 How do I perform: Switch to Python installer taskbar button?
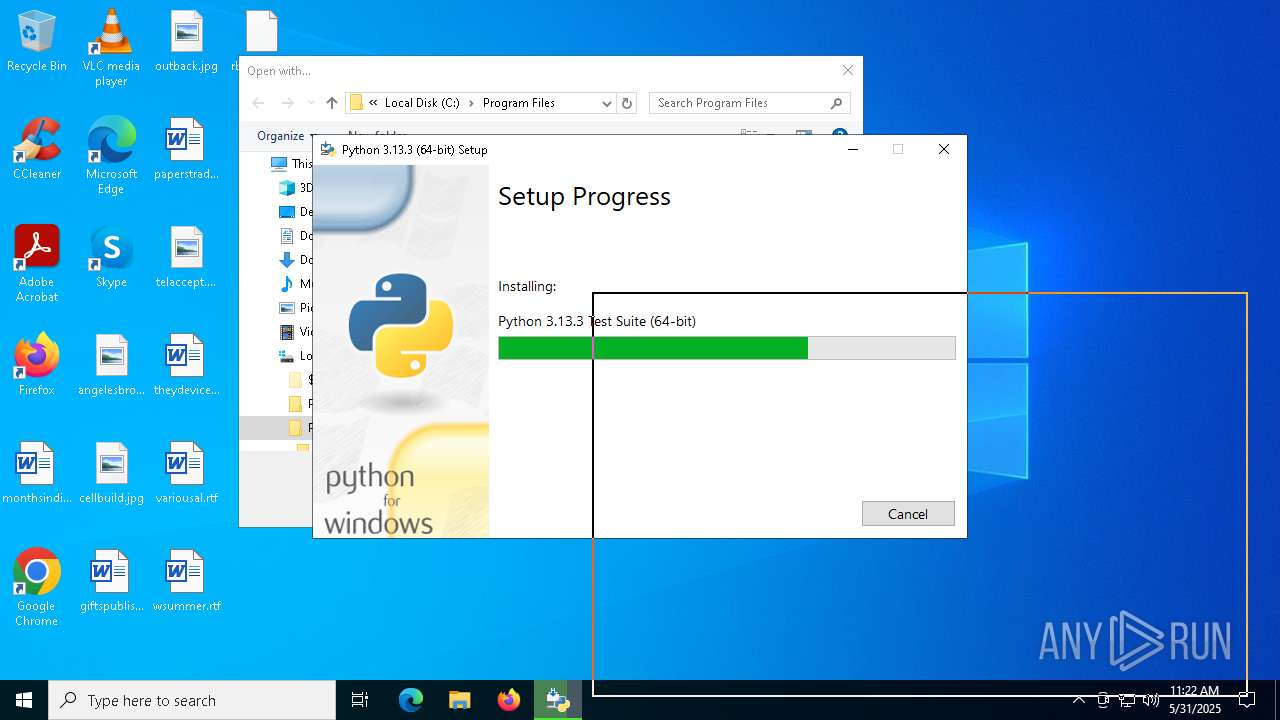[557, 700]
